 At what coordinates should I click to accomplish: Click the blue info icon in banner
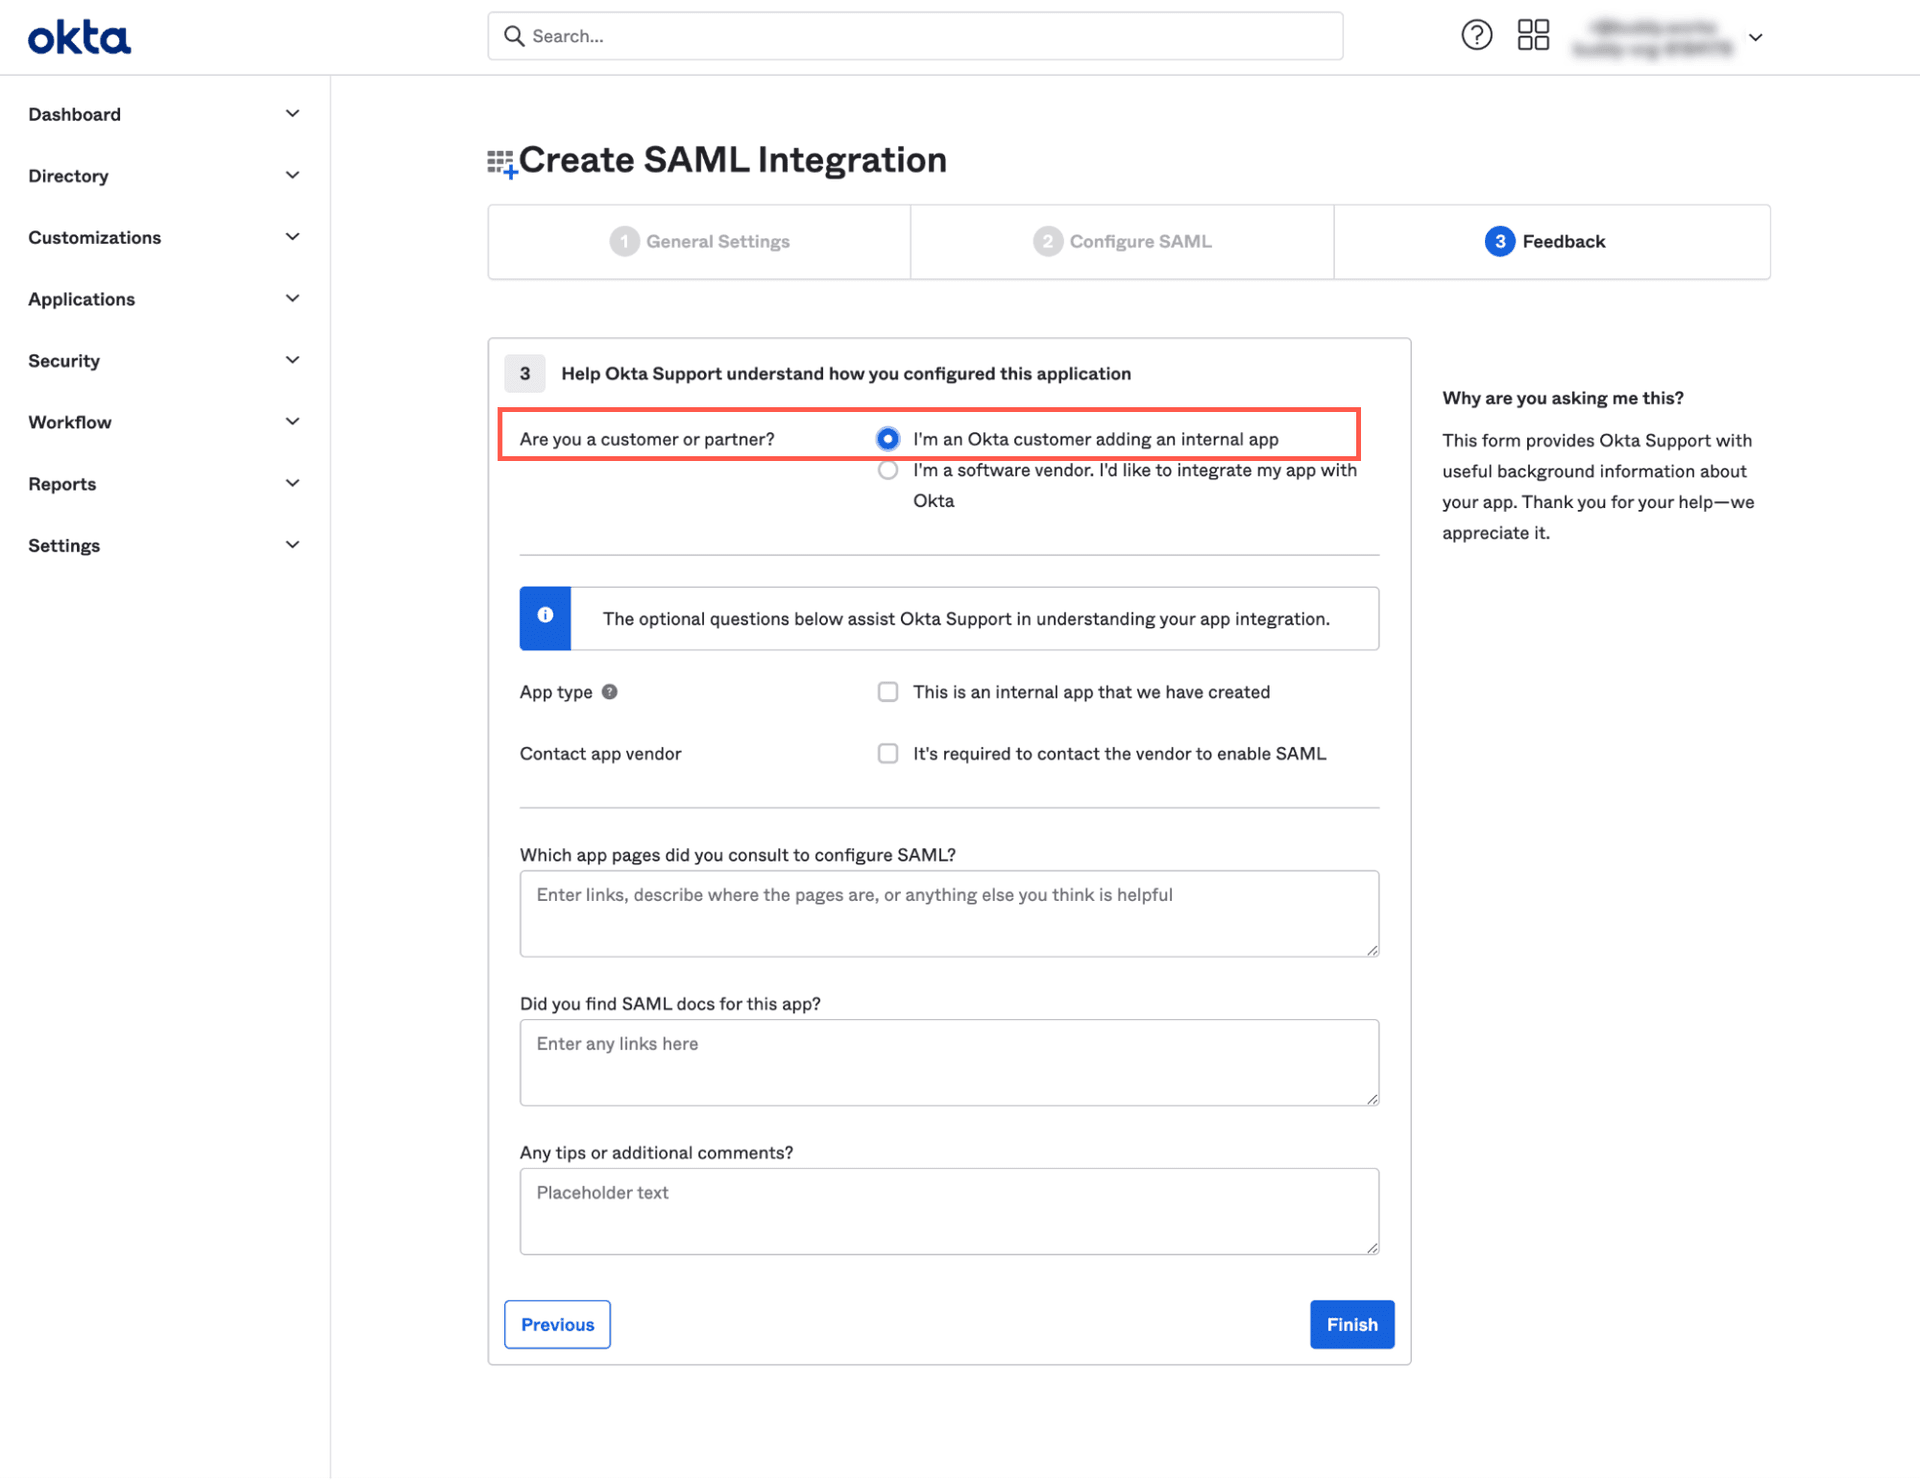545,616
